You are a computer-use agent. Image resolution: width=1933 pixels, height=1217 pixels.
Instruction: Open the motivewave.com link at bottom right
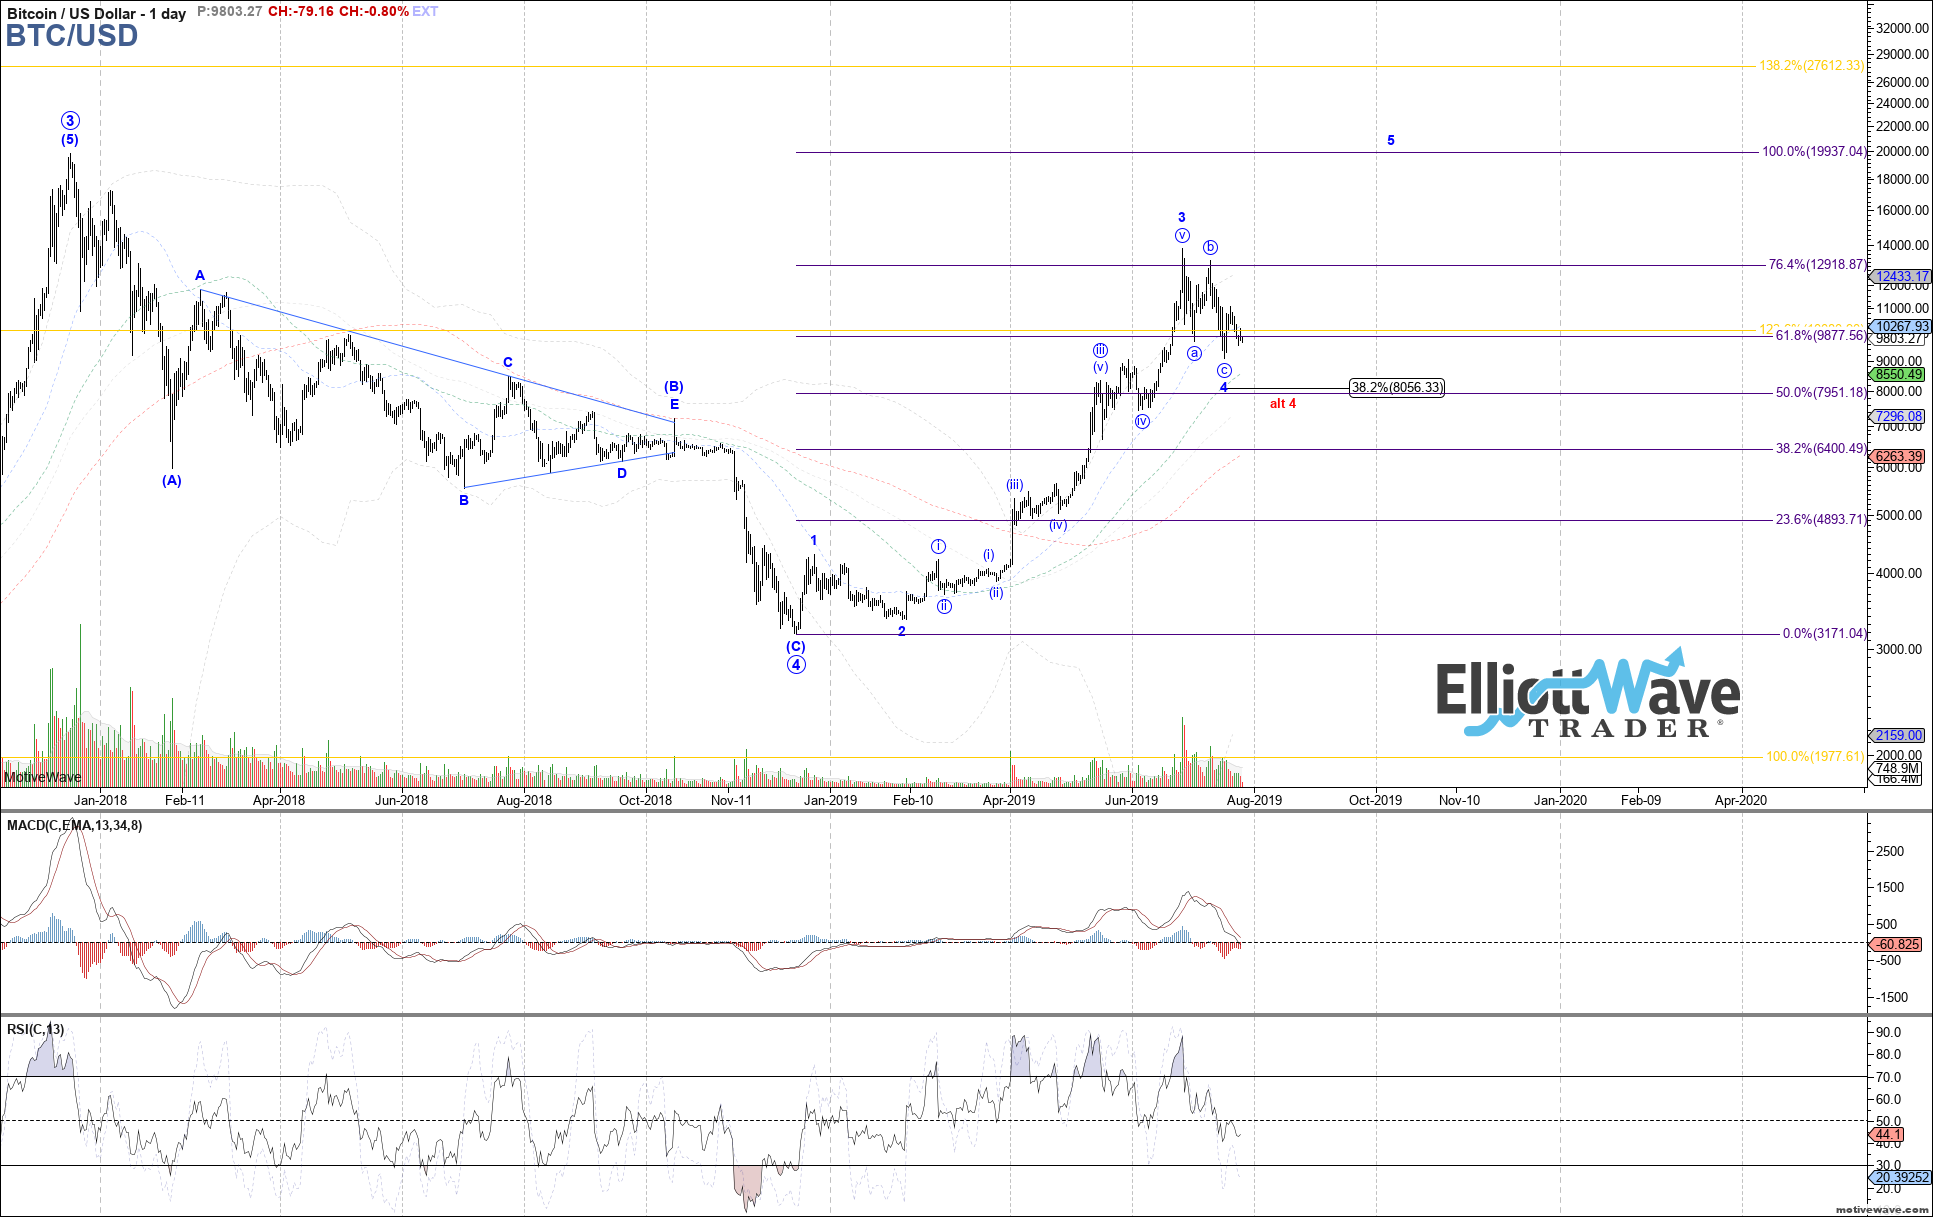tap(1883, 1209)
